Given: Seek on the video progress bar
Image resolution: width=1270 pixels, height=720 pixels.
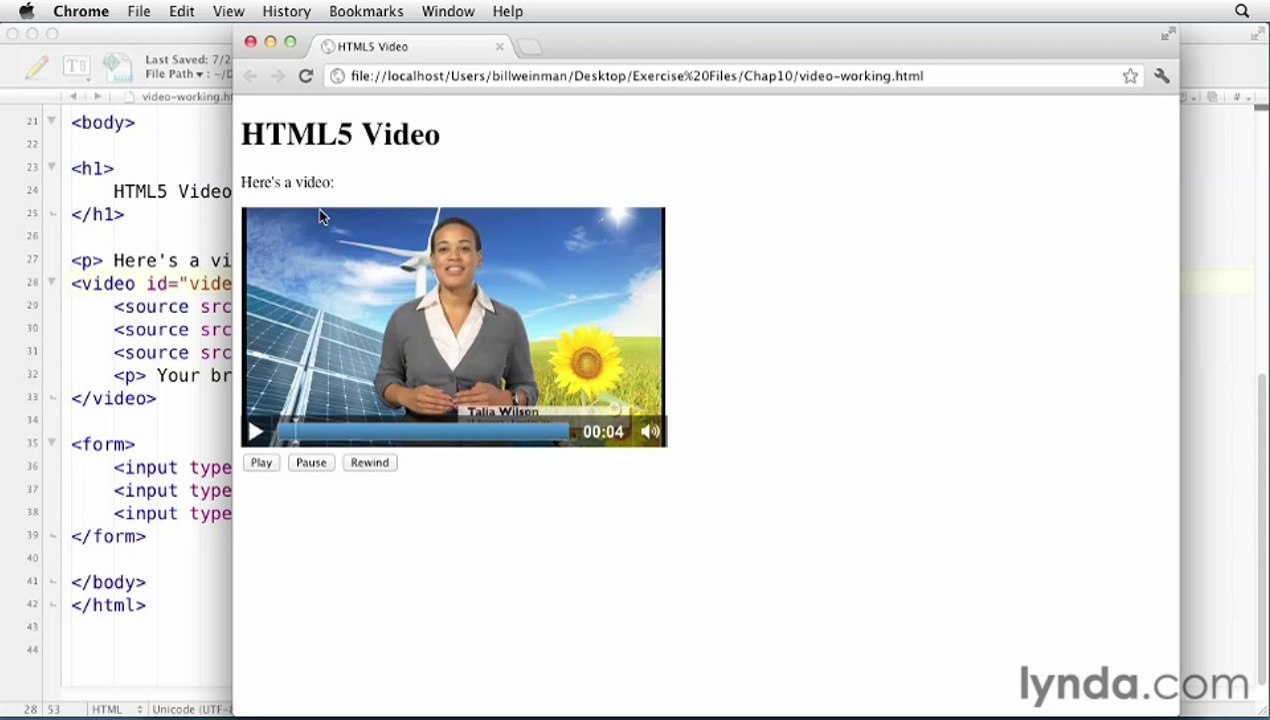Looking at the screenshot, I should pyautogui.click(x=423, y=432).
